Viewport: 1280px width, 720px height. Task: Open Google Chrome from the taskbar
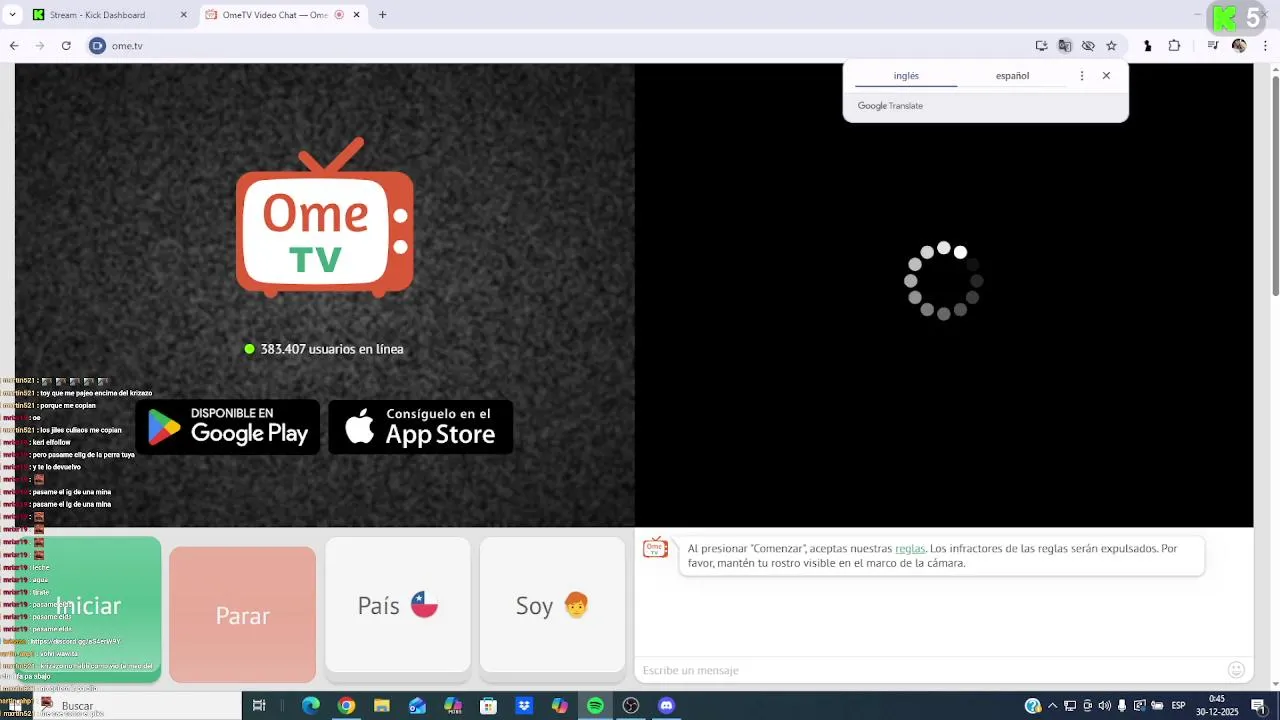tap(346, 706)
